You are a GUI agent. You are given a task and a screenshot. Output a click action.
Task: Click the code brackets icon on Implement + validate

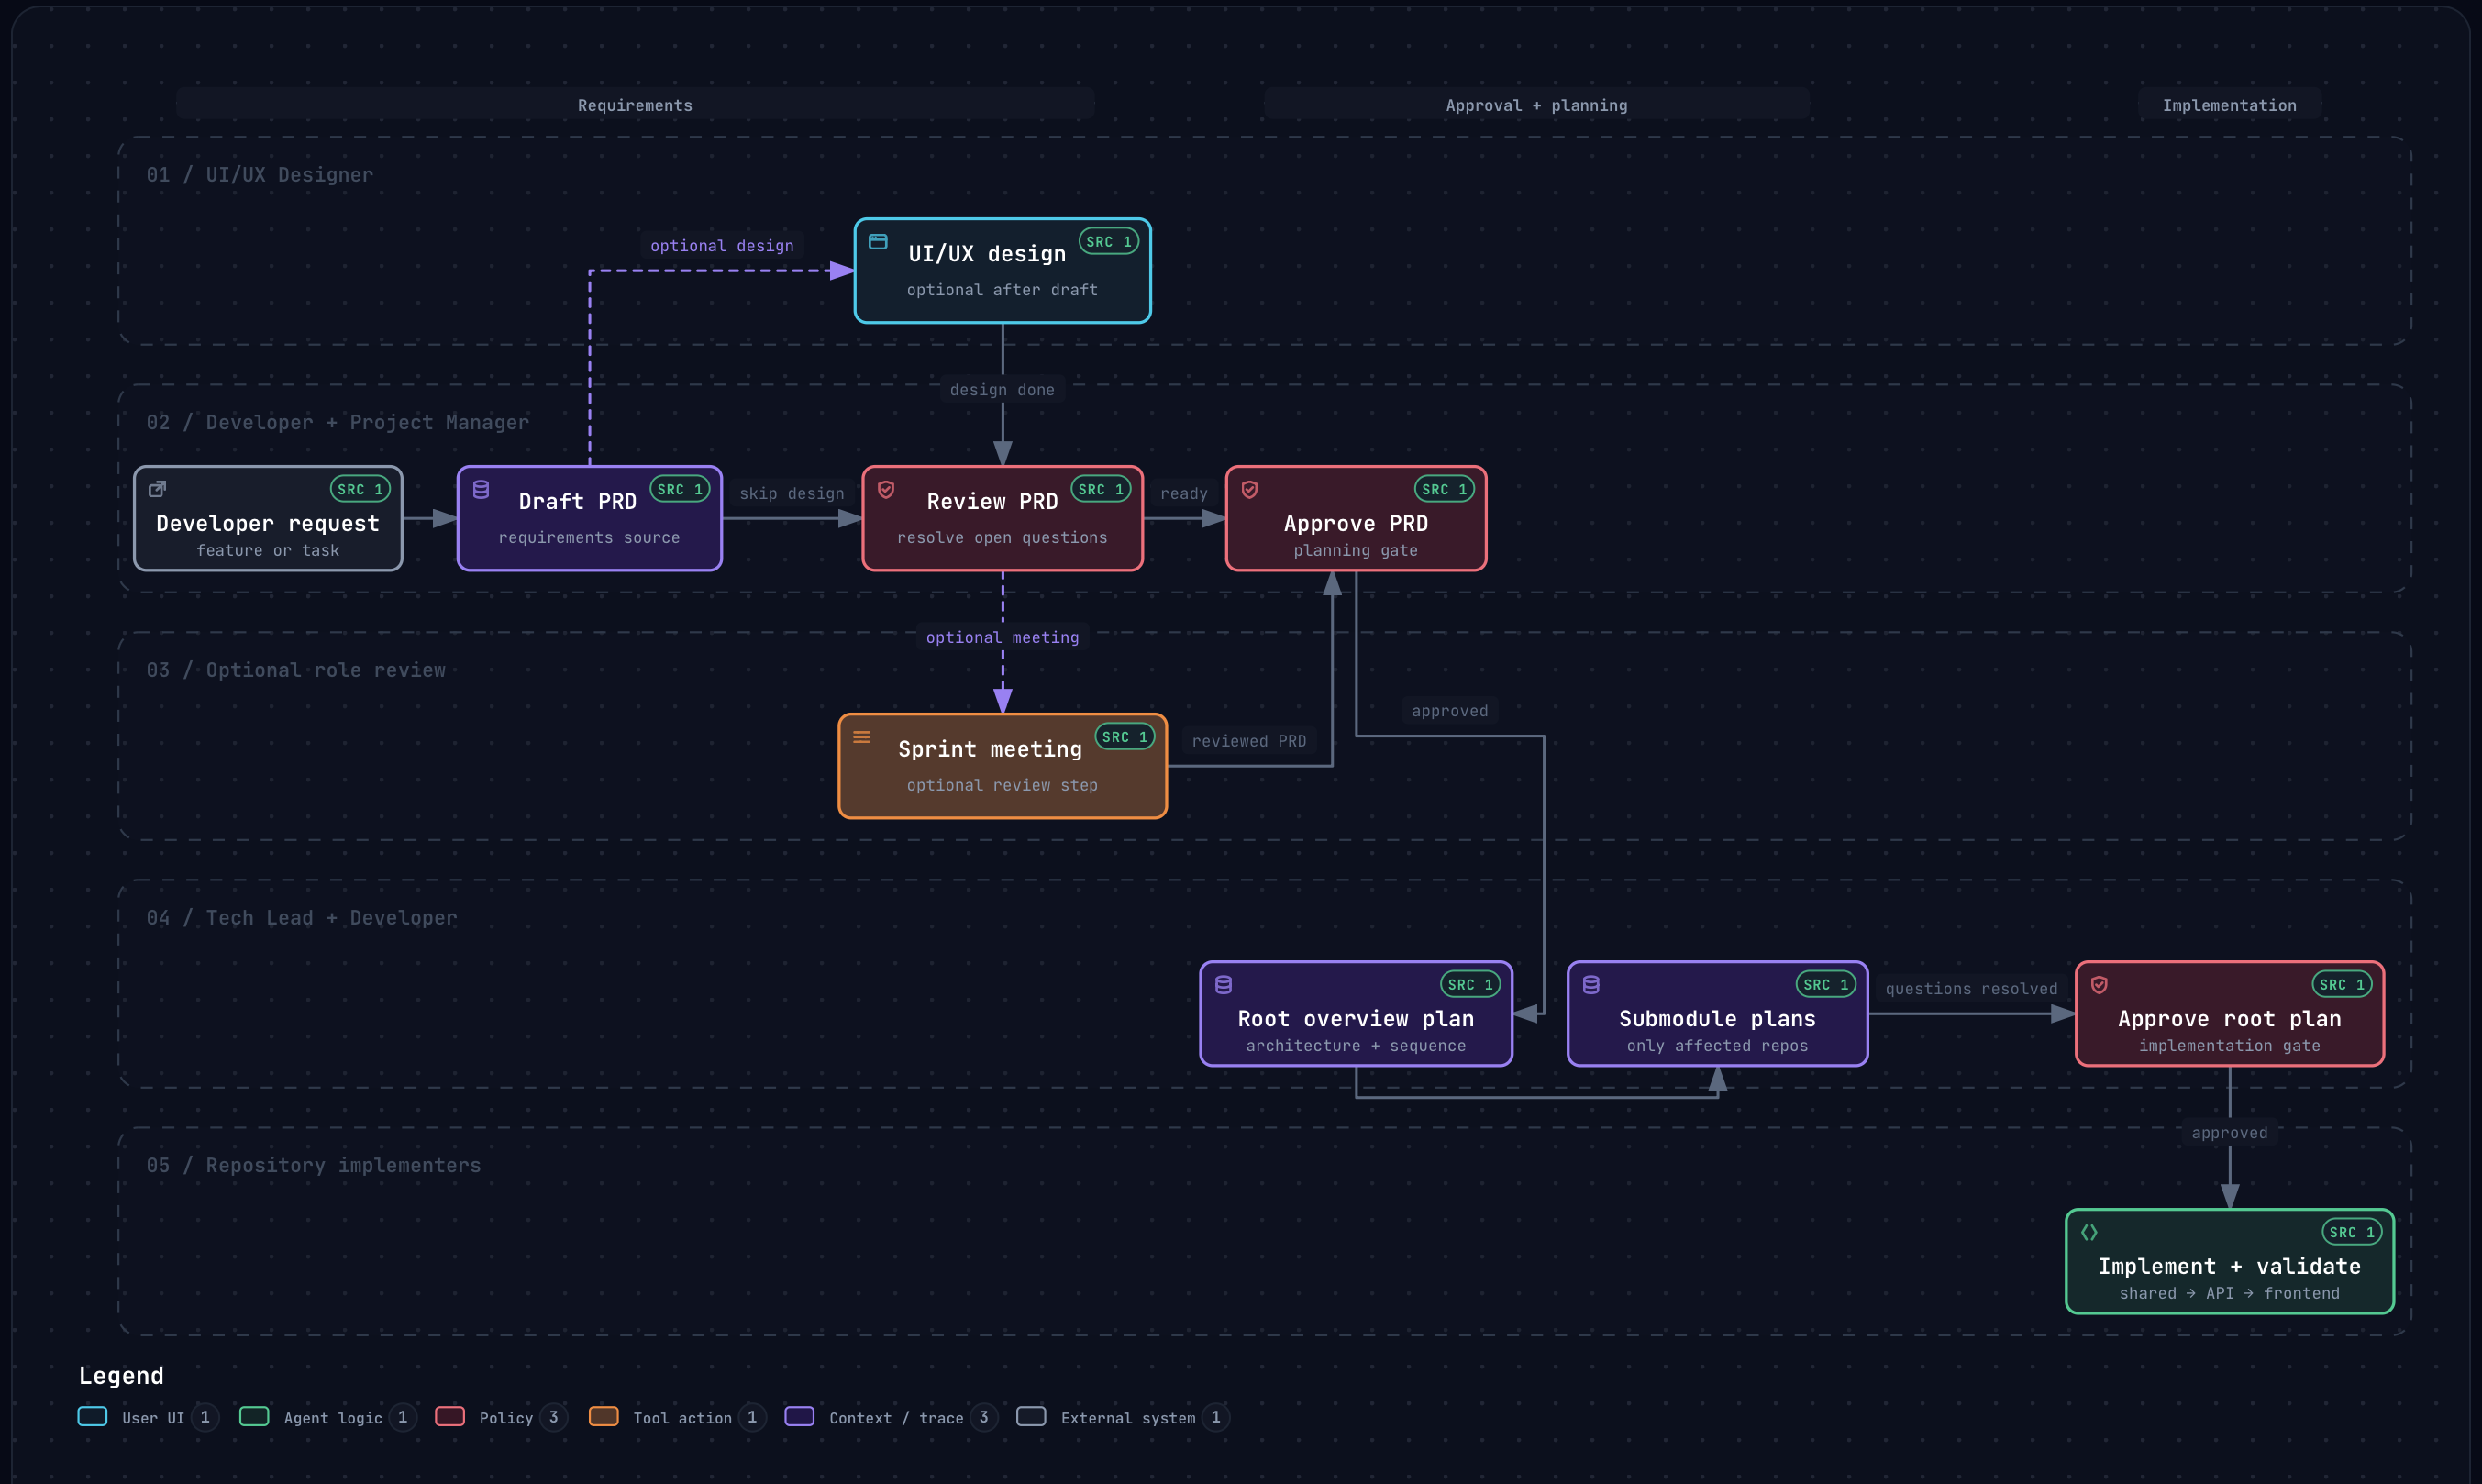2089,1232
